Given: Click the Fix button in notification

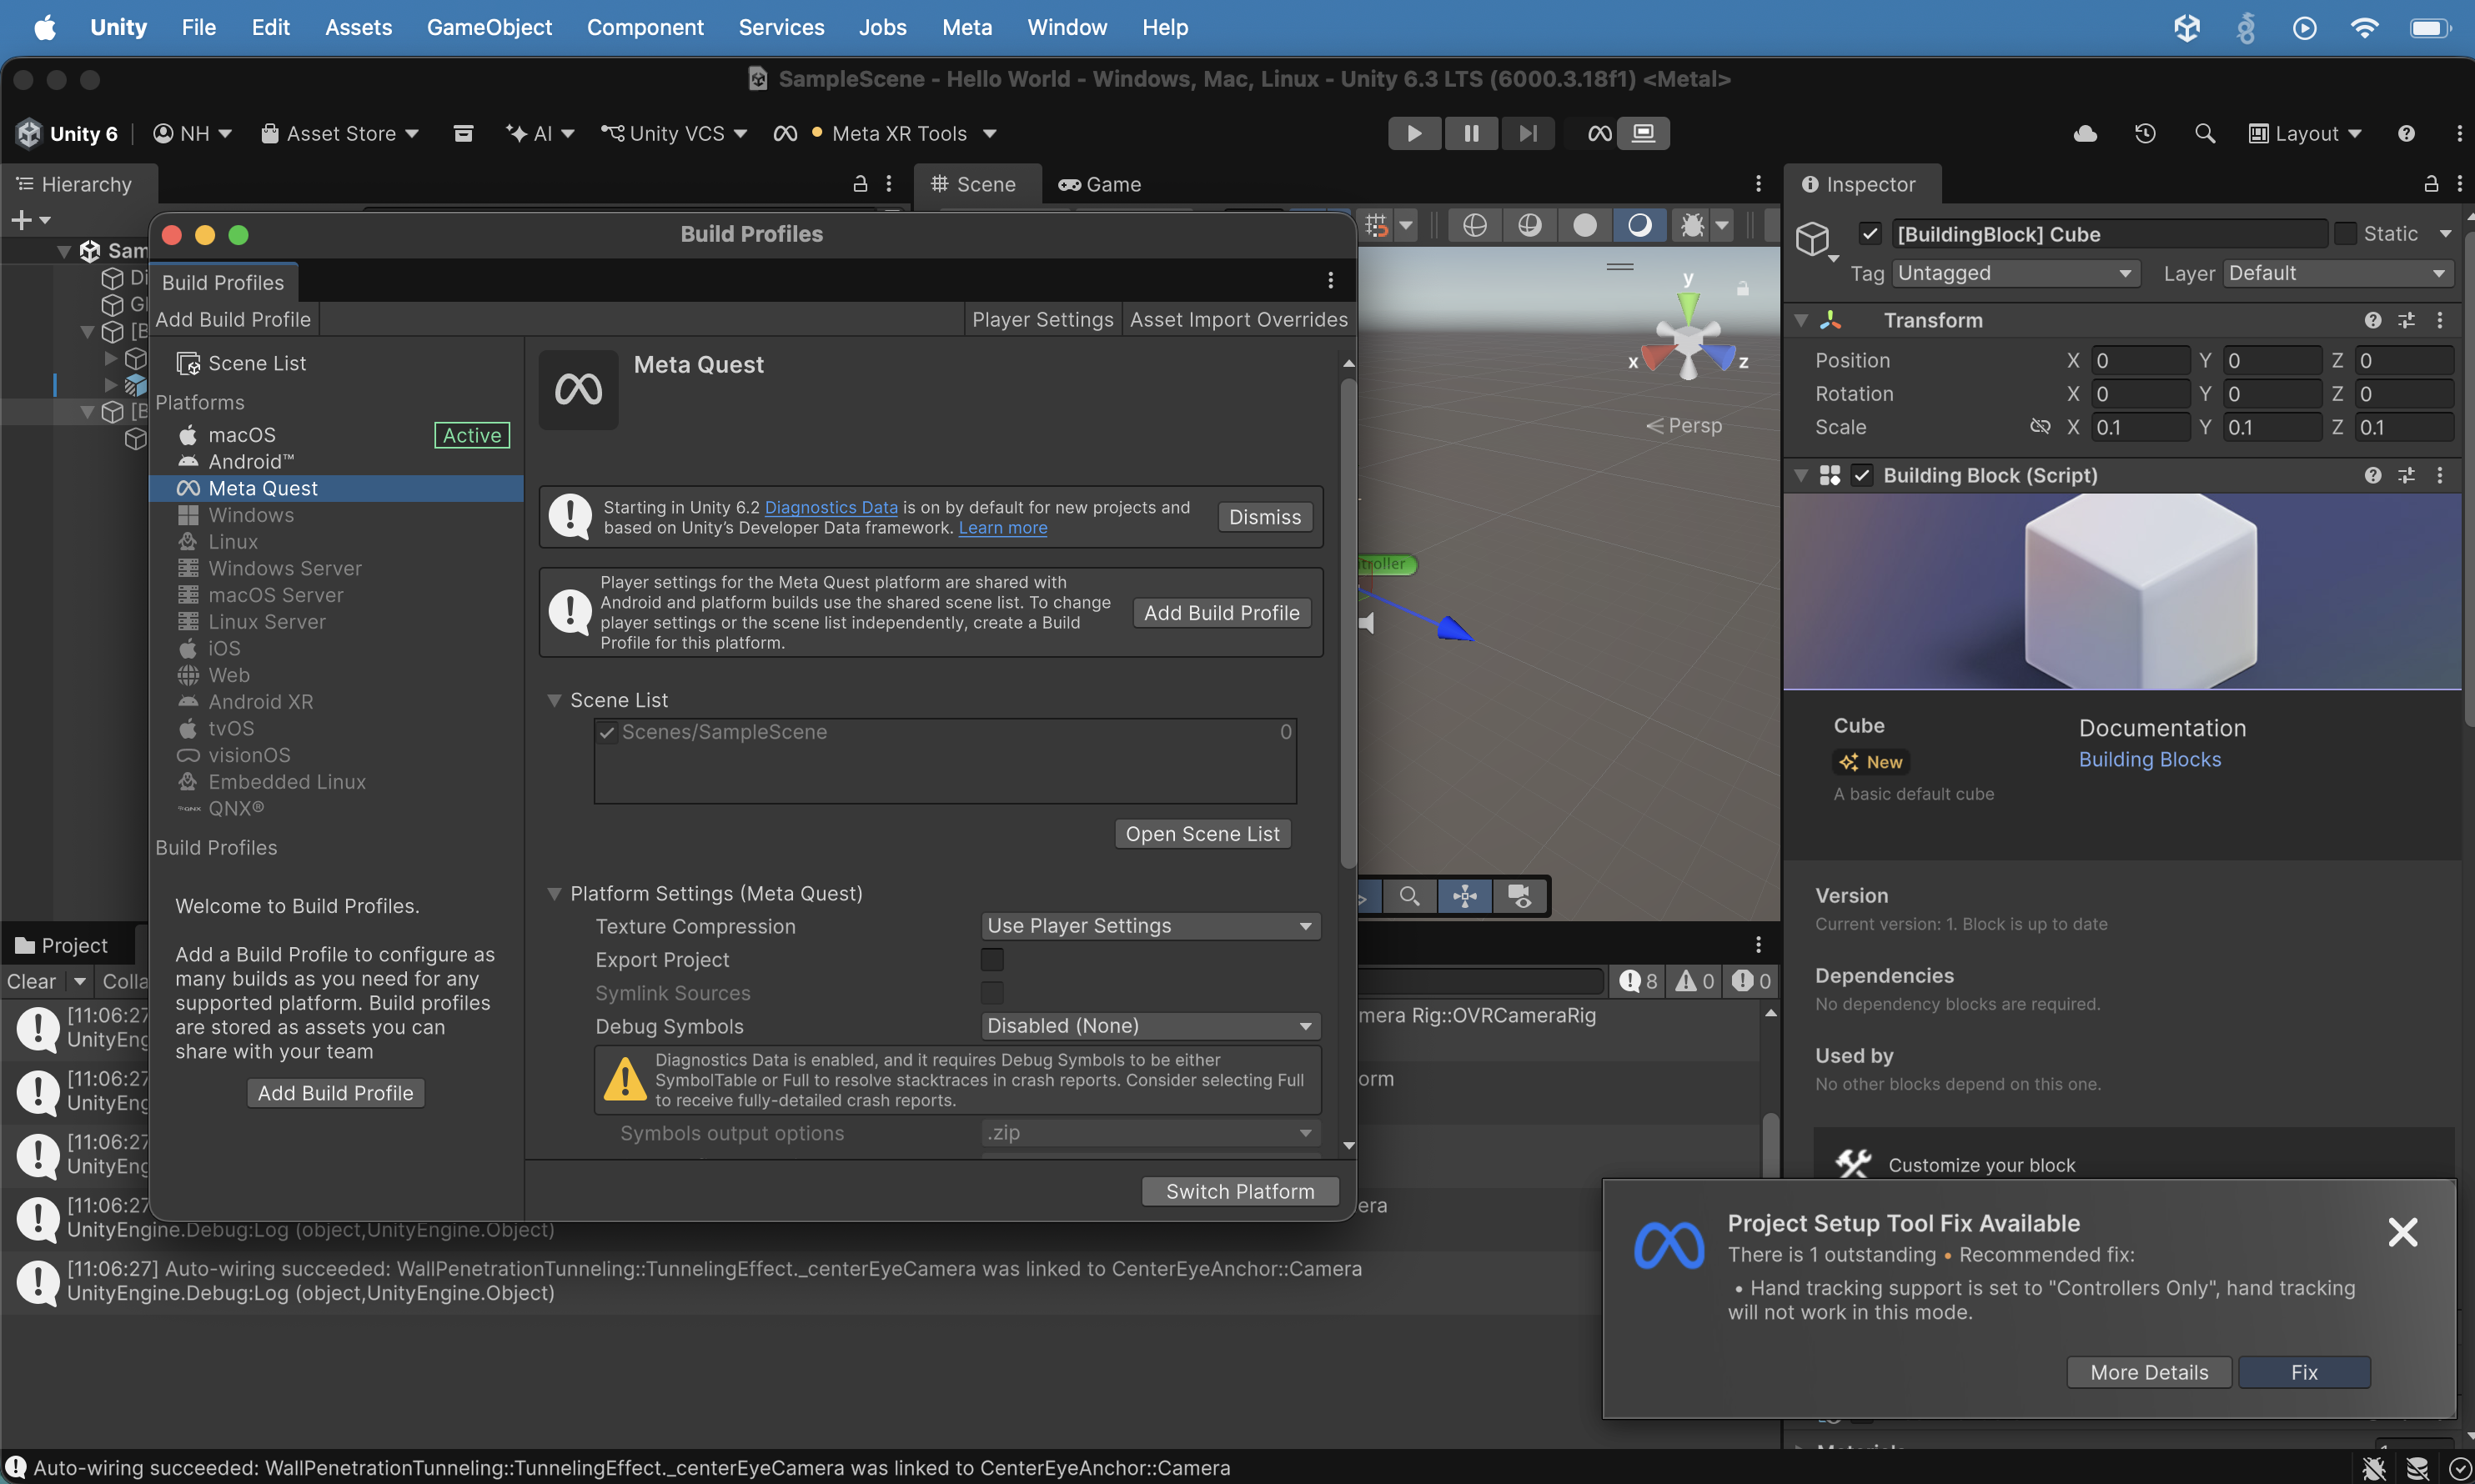Looking at the screenshot, I should coord(2303,1372).
